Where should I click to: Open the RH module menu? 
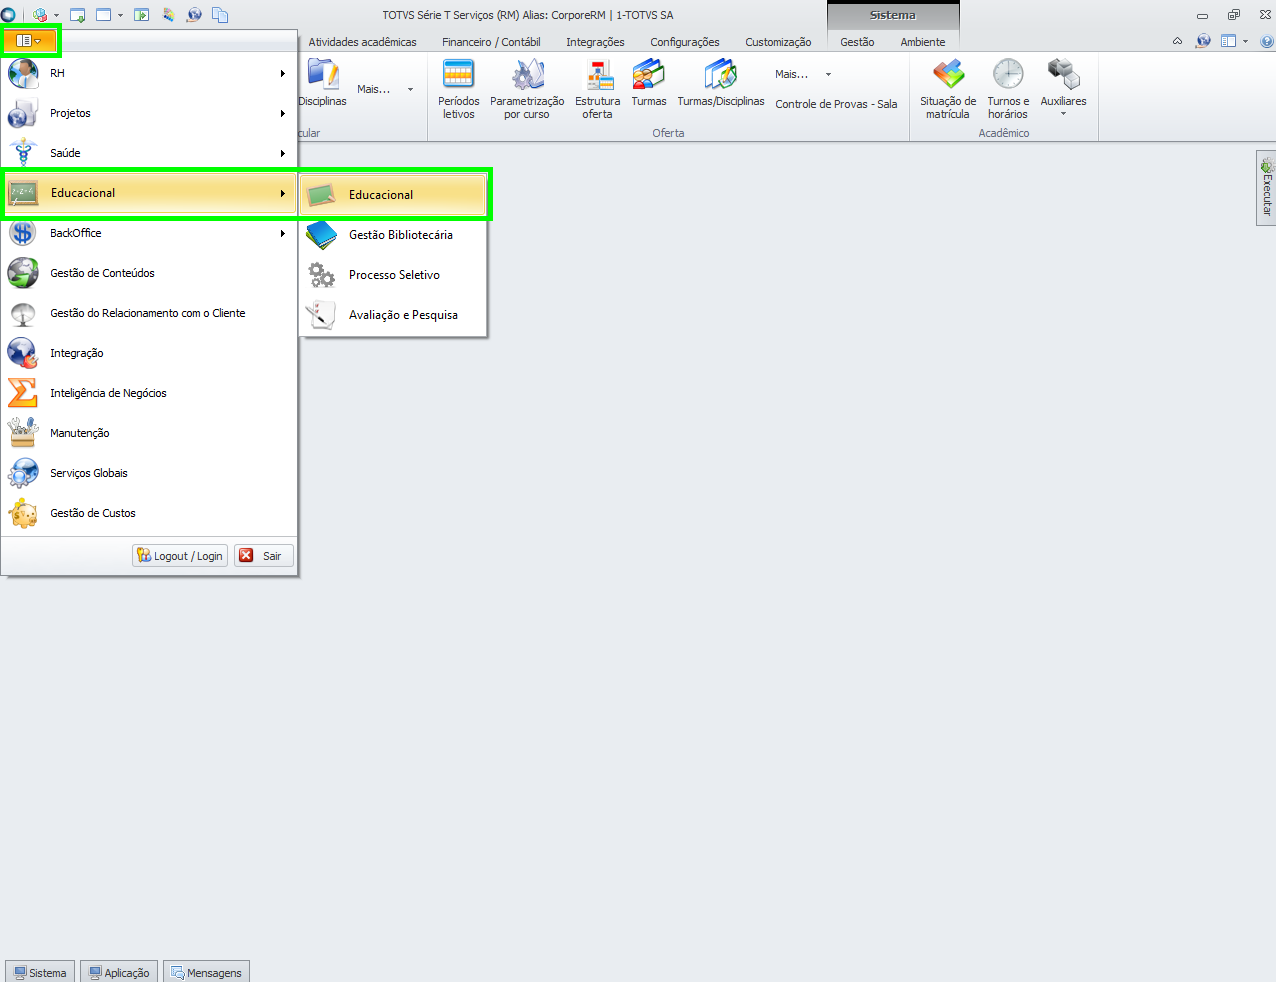pyautogui.click(x=149, y=73)
